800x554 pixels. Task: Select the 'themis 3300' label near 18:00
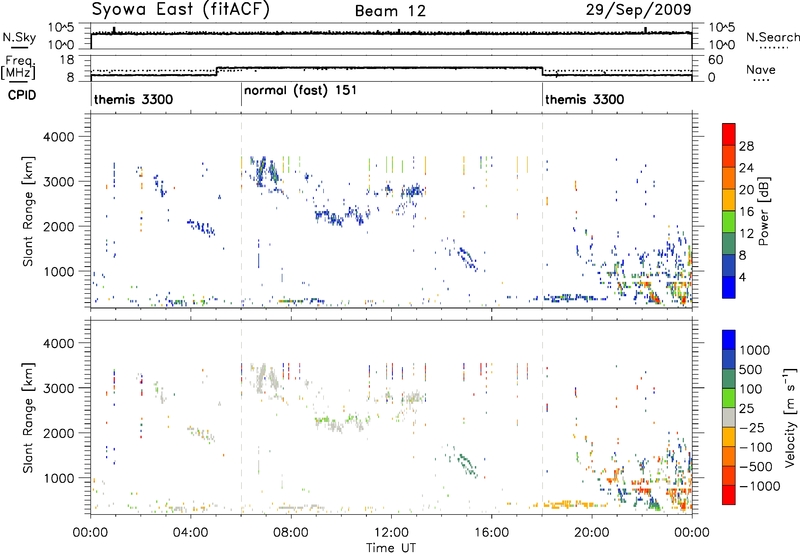[x=584, y=99]
